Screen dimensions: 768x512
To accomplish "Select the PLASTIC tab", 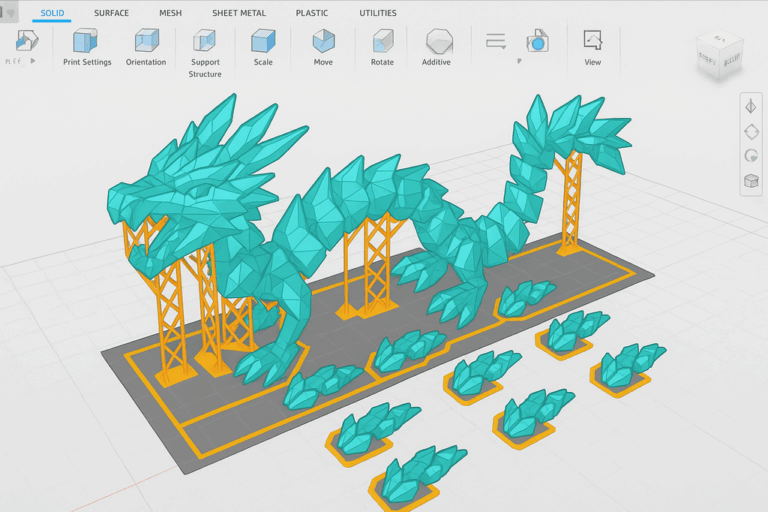I will [312, 13].
